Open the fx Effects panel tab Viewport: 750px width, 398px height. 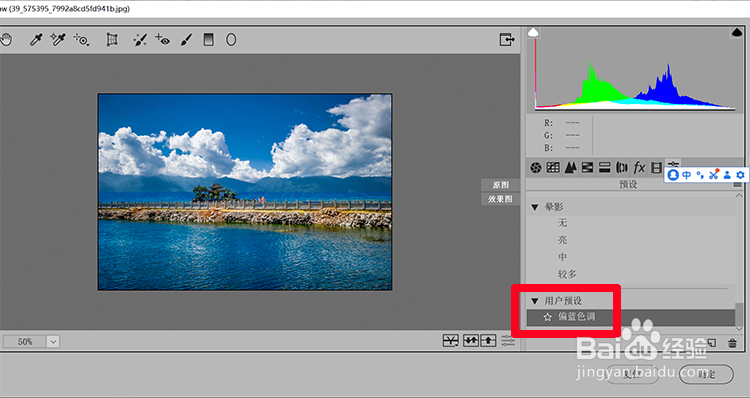click(639, 167)
